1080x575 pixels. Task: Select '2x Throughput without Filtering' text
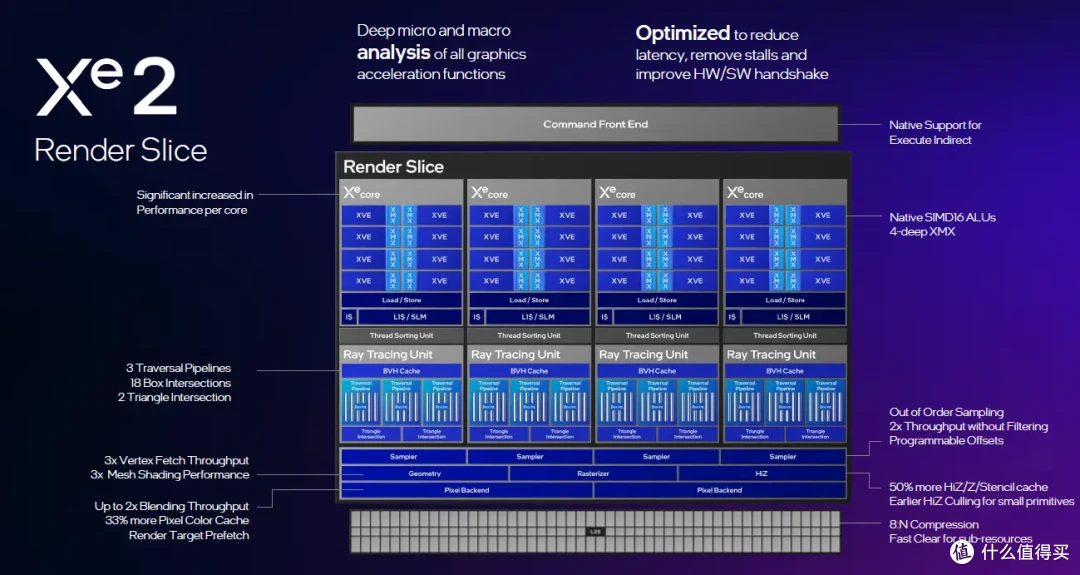968,426
